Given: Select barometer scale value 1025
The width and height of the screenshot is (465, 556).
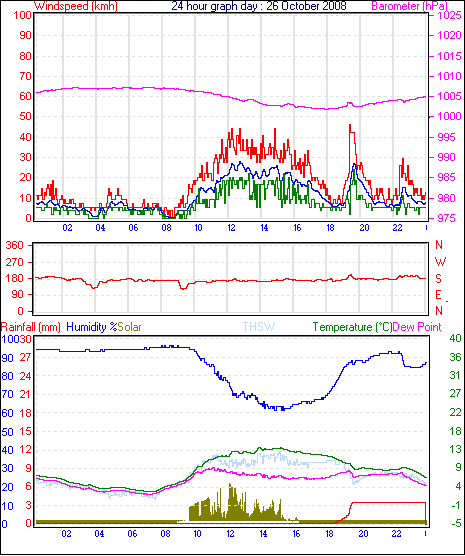Looking at the screenshot, I should 449,15.
